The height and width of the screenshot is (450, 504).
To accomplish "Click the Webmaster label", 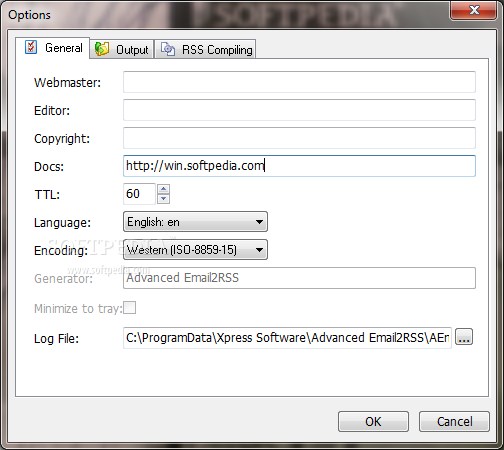I will [67, 83].
